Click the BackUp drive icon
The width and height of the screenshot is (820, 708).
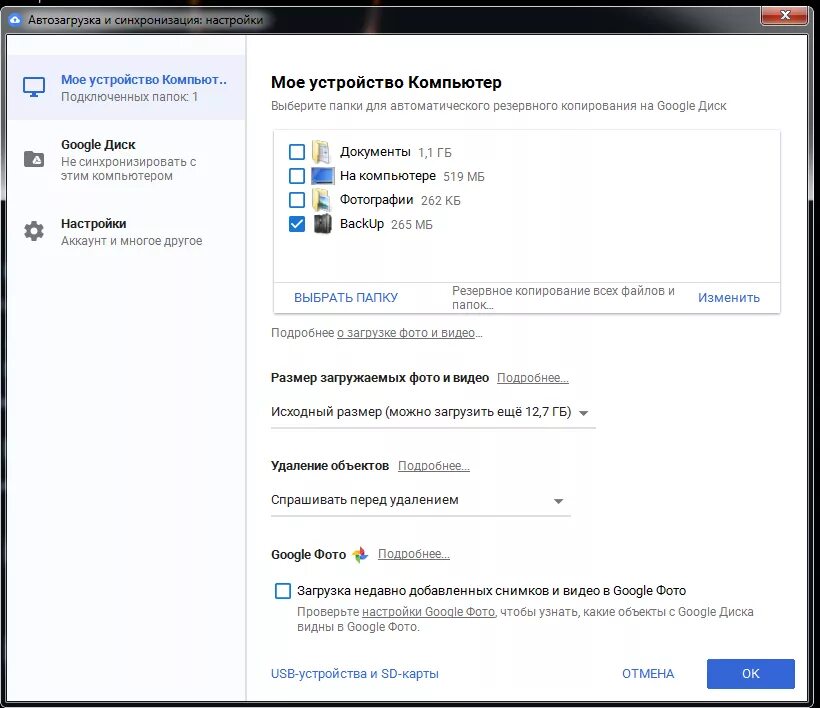coord(323,224)
